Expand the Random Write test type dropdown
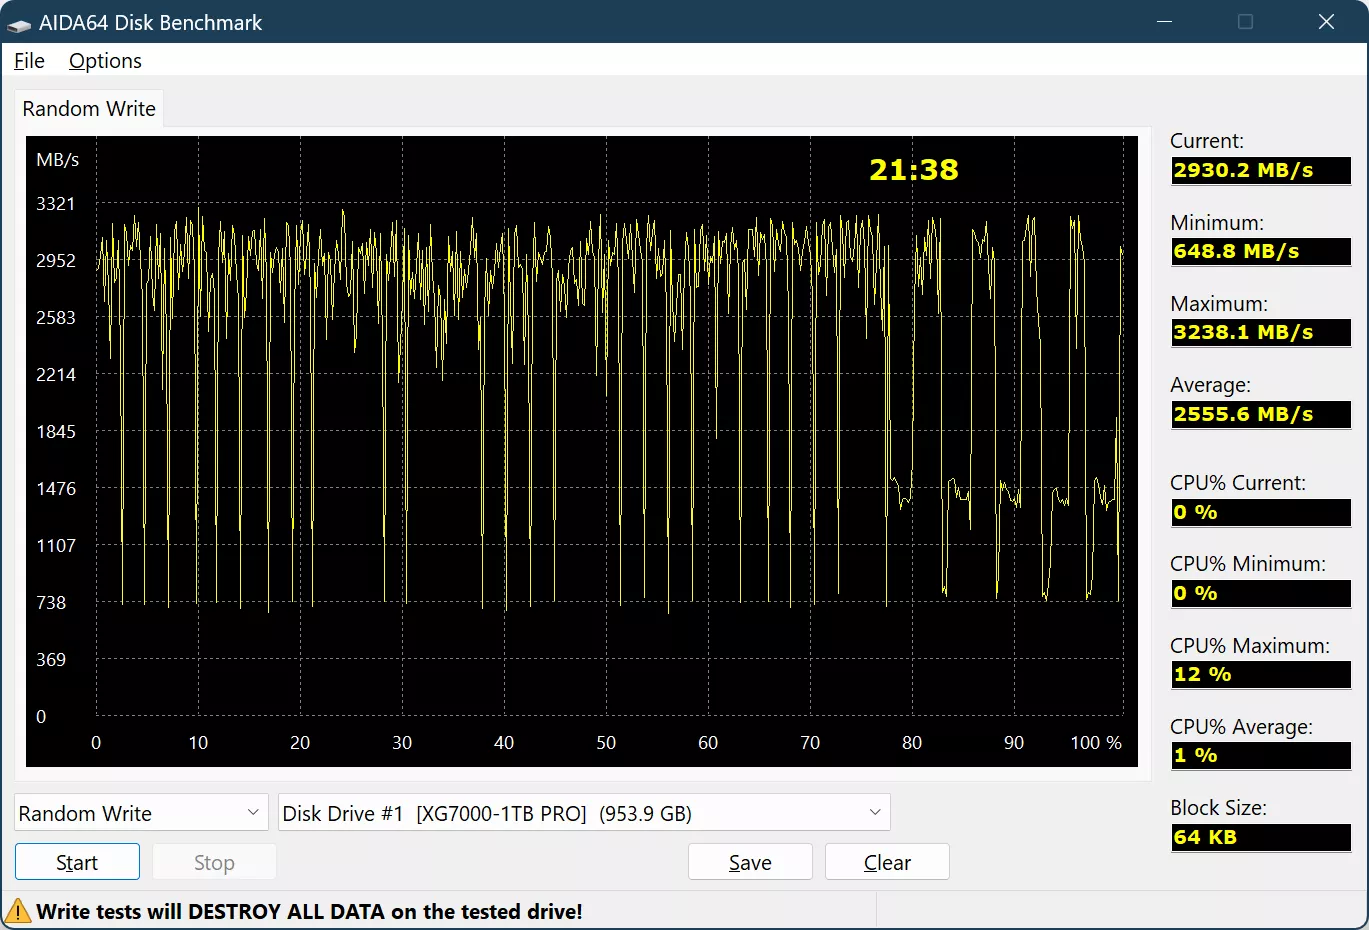 point(141,813)
